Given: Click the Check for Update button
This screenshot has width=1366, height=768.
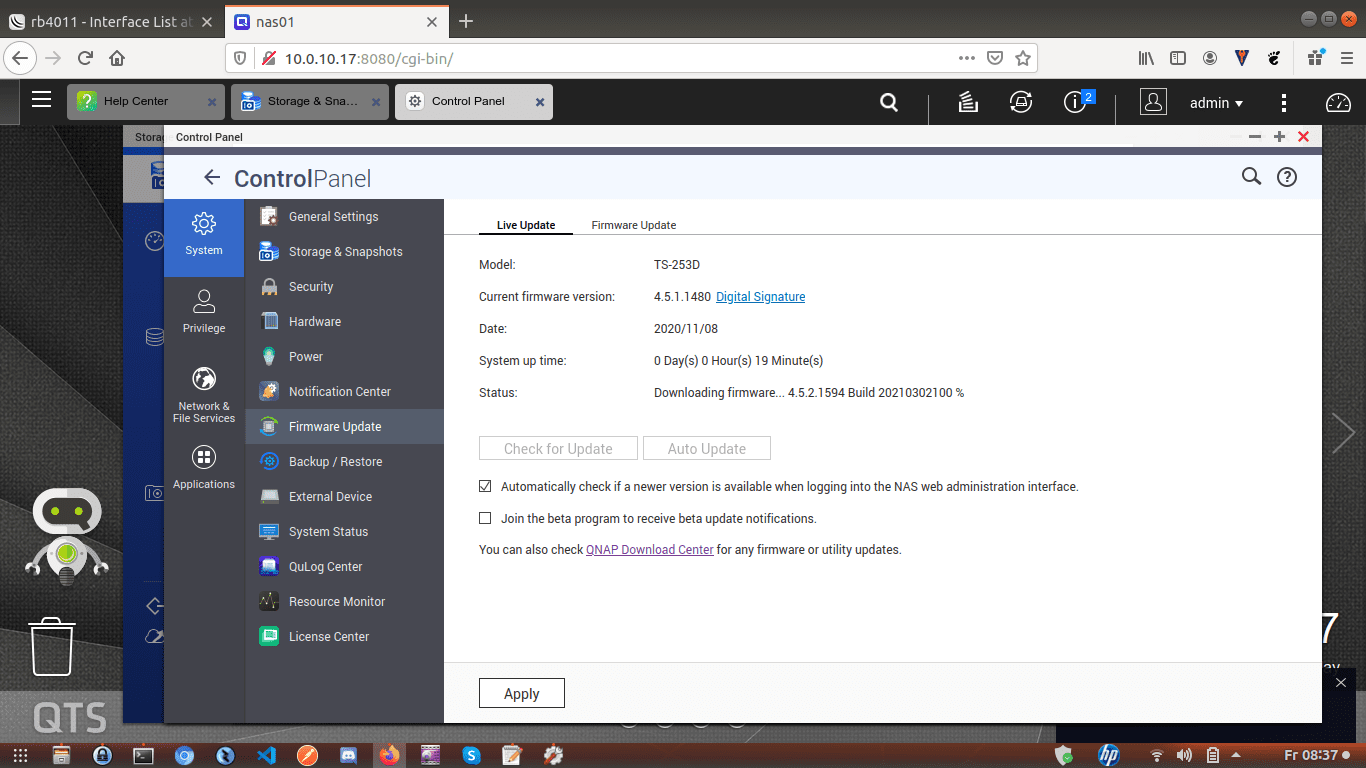Looking at the screenshot, I should pos(558,448).
